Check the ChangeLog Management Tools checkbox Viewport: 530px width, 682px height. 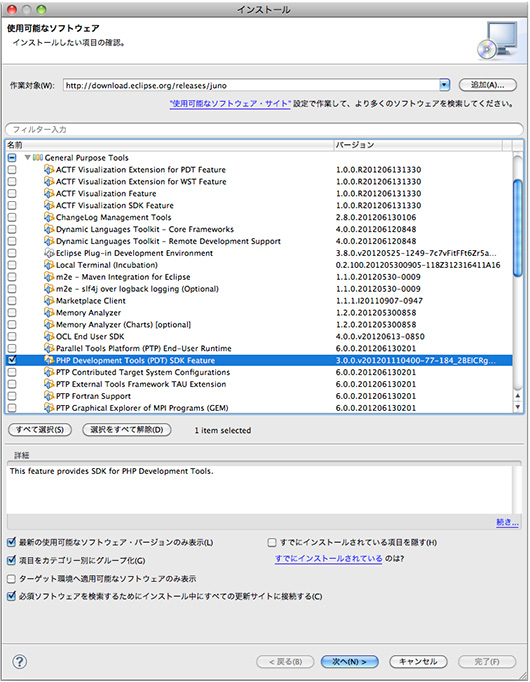12,217
